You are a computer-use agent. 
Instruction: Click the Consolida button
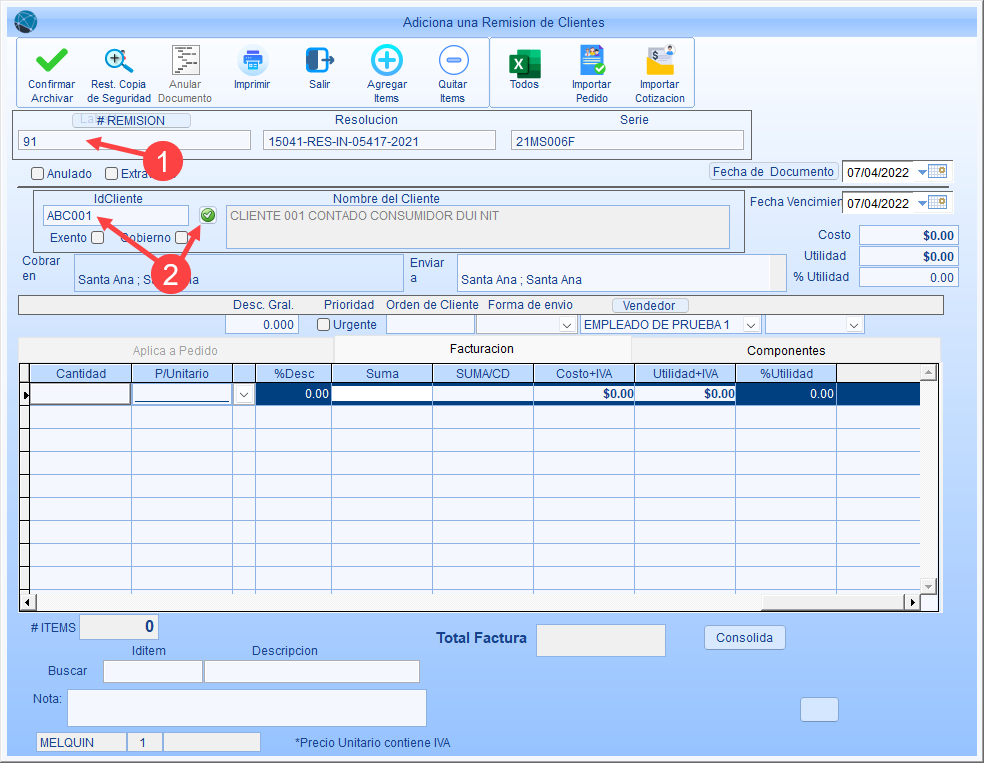point(744,638)
